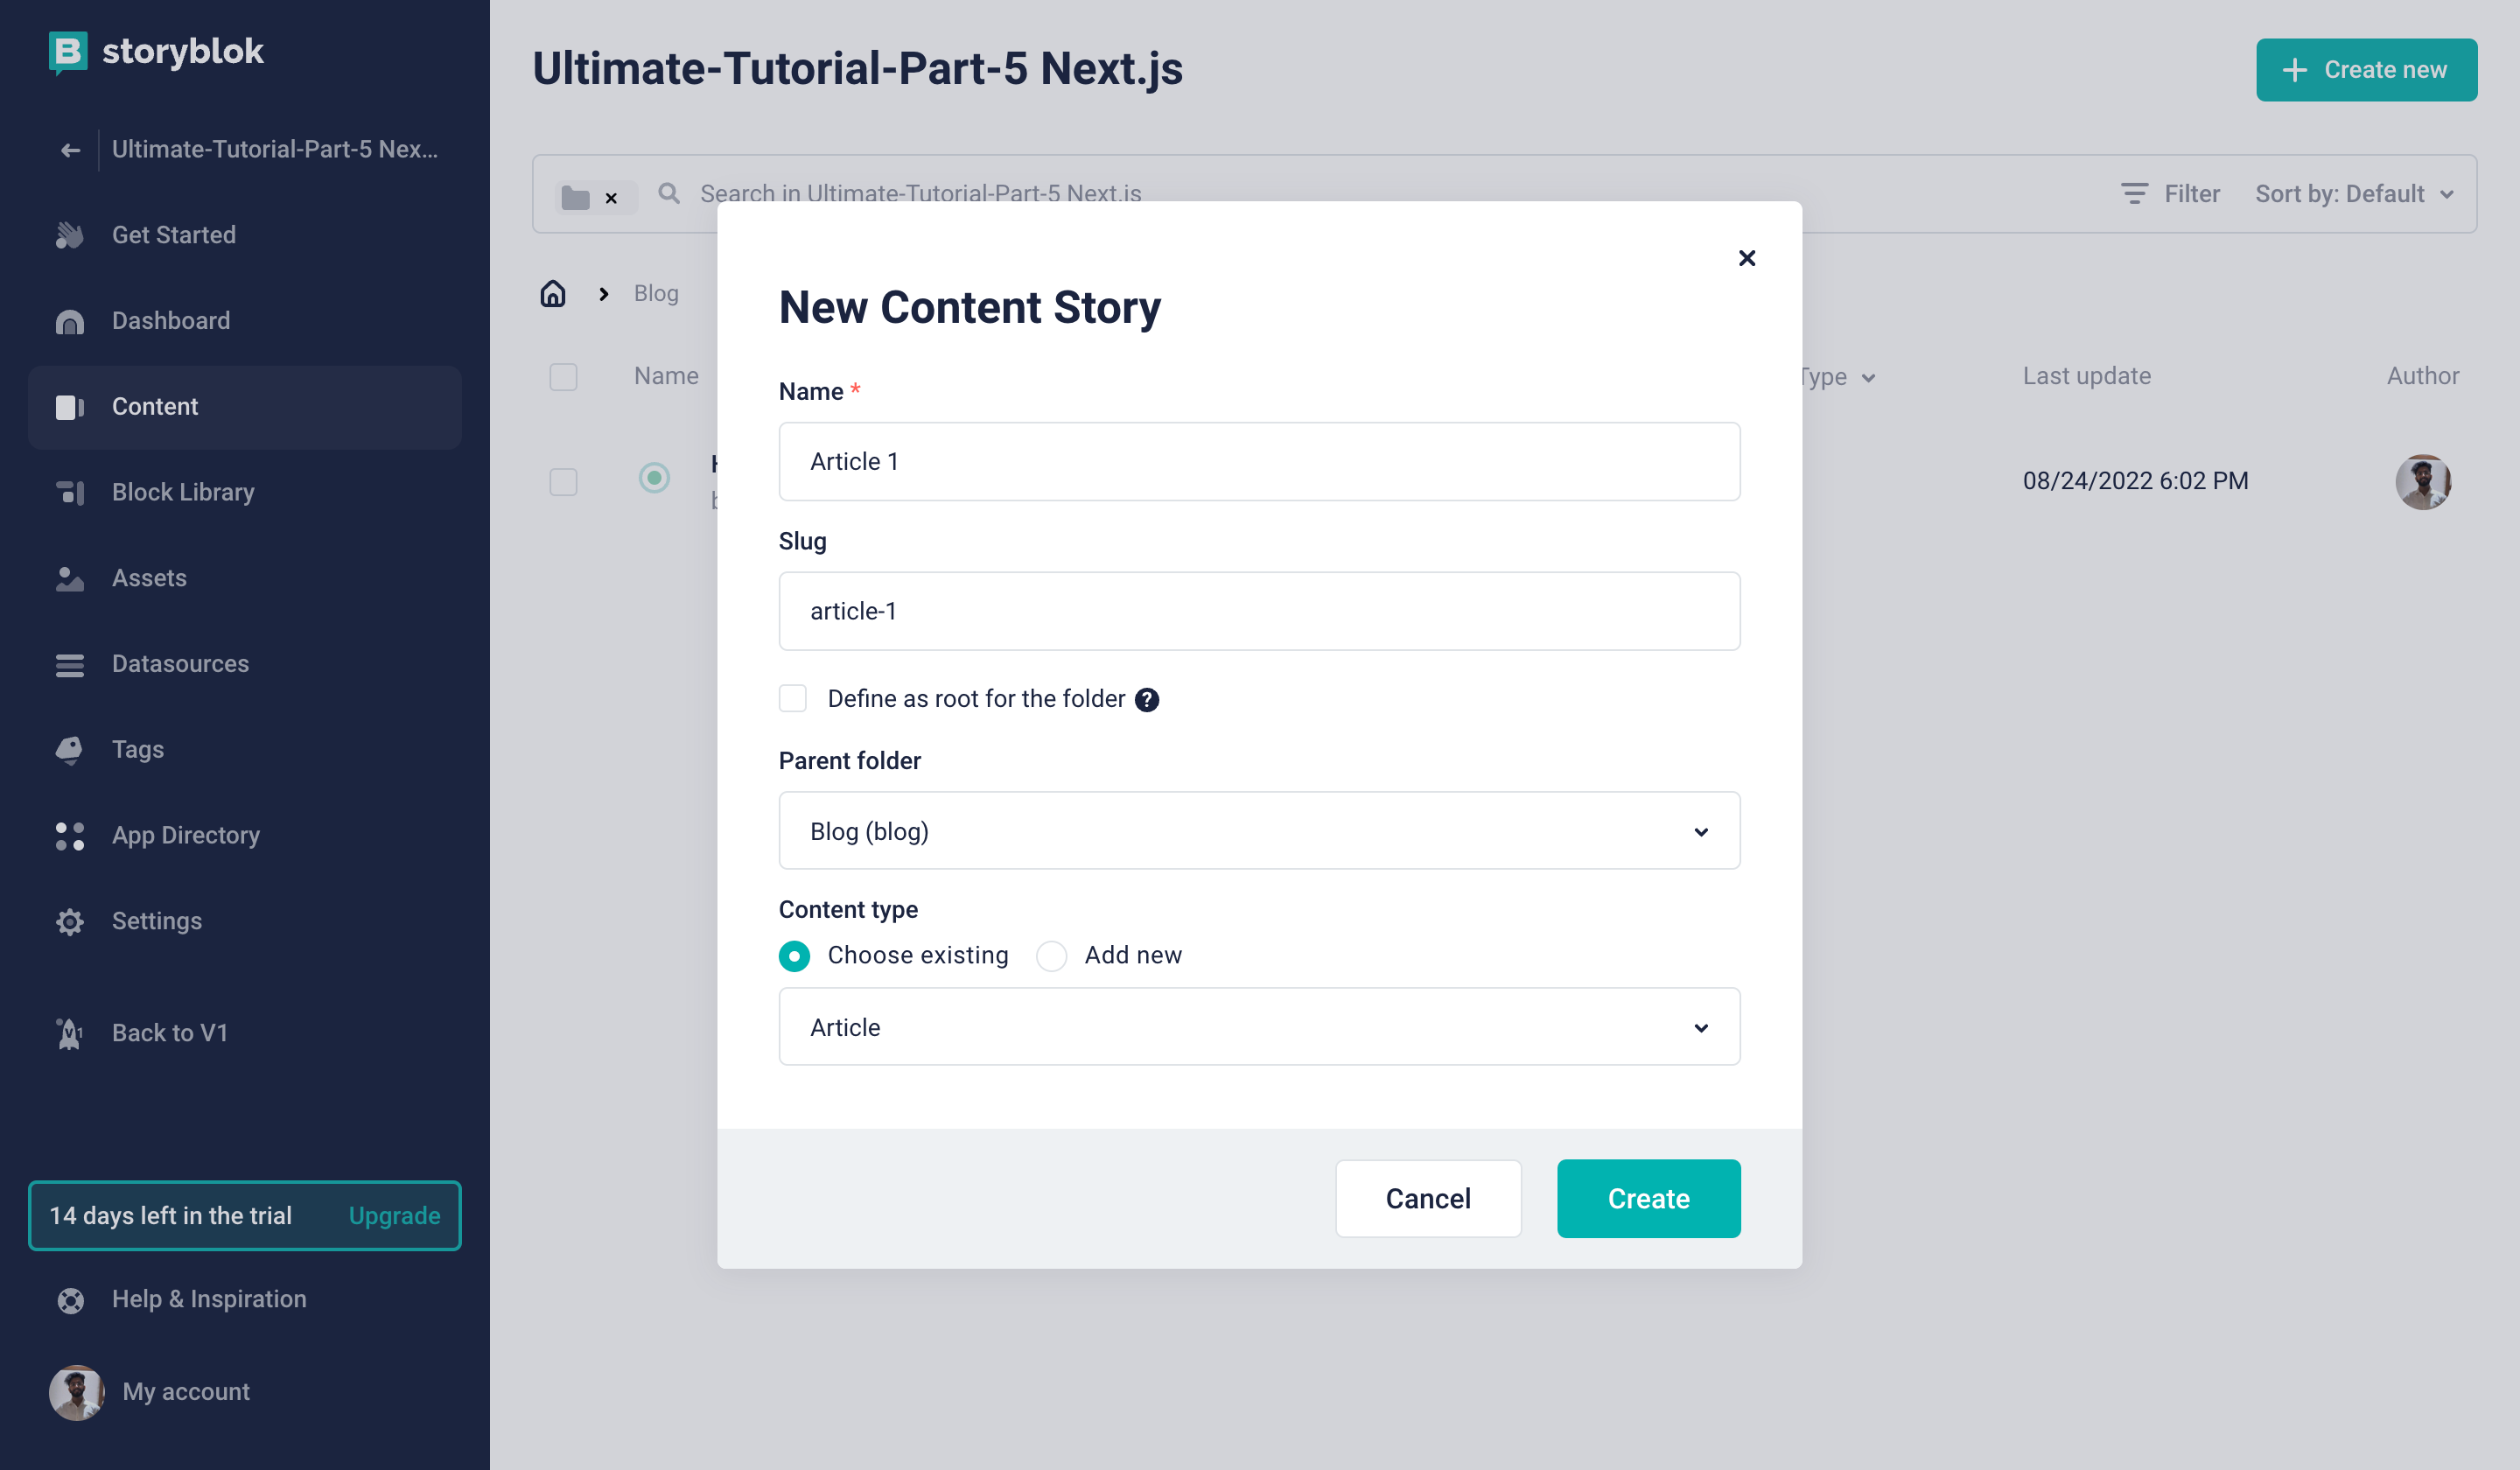
Task: Click the Storyblok logo icon
Action: click(x=68, y=52)
